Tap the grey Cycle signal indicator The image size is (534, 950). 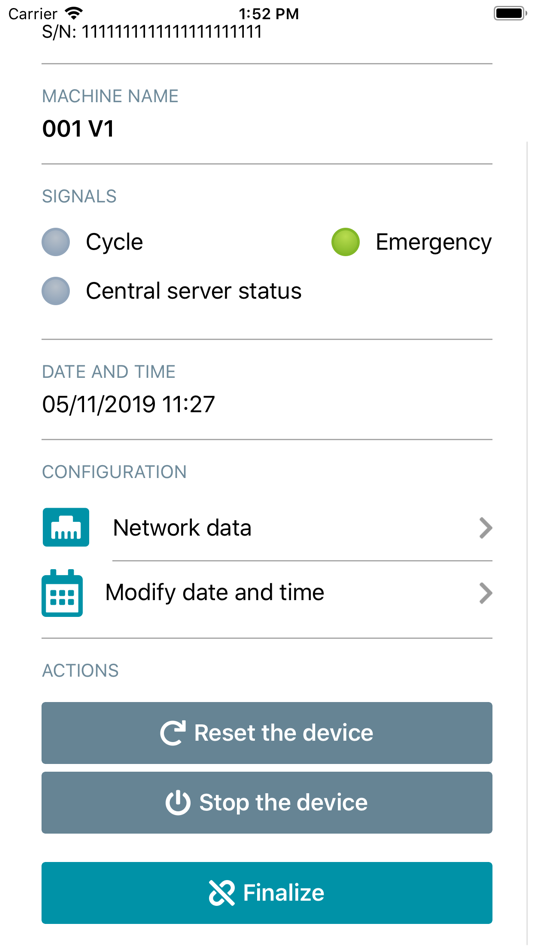tap(56, 242)
